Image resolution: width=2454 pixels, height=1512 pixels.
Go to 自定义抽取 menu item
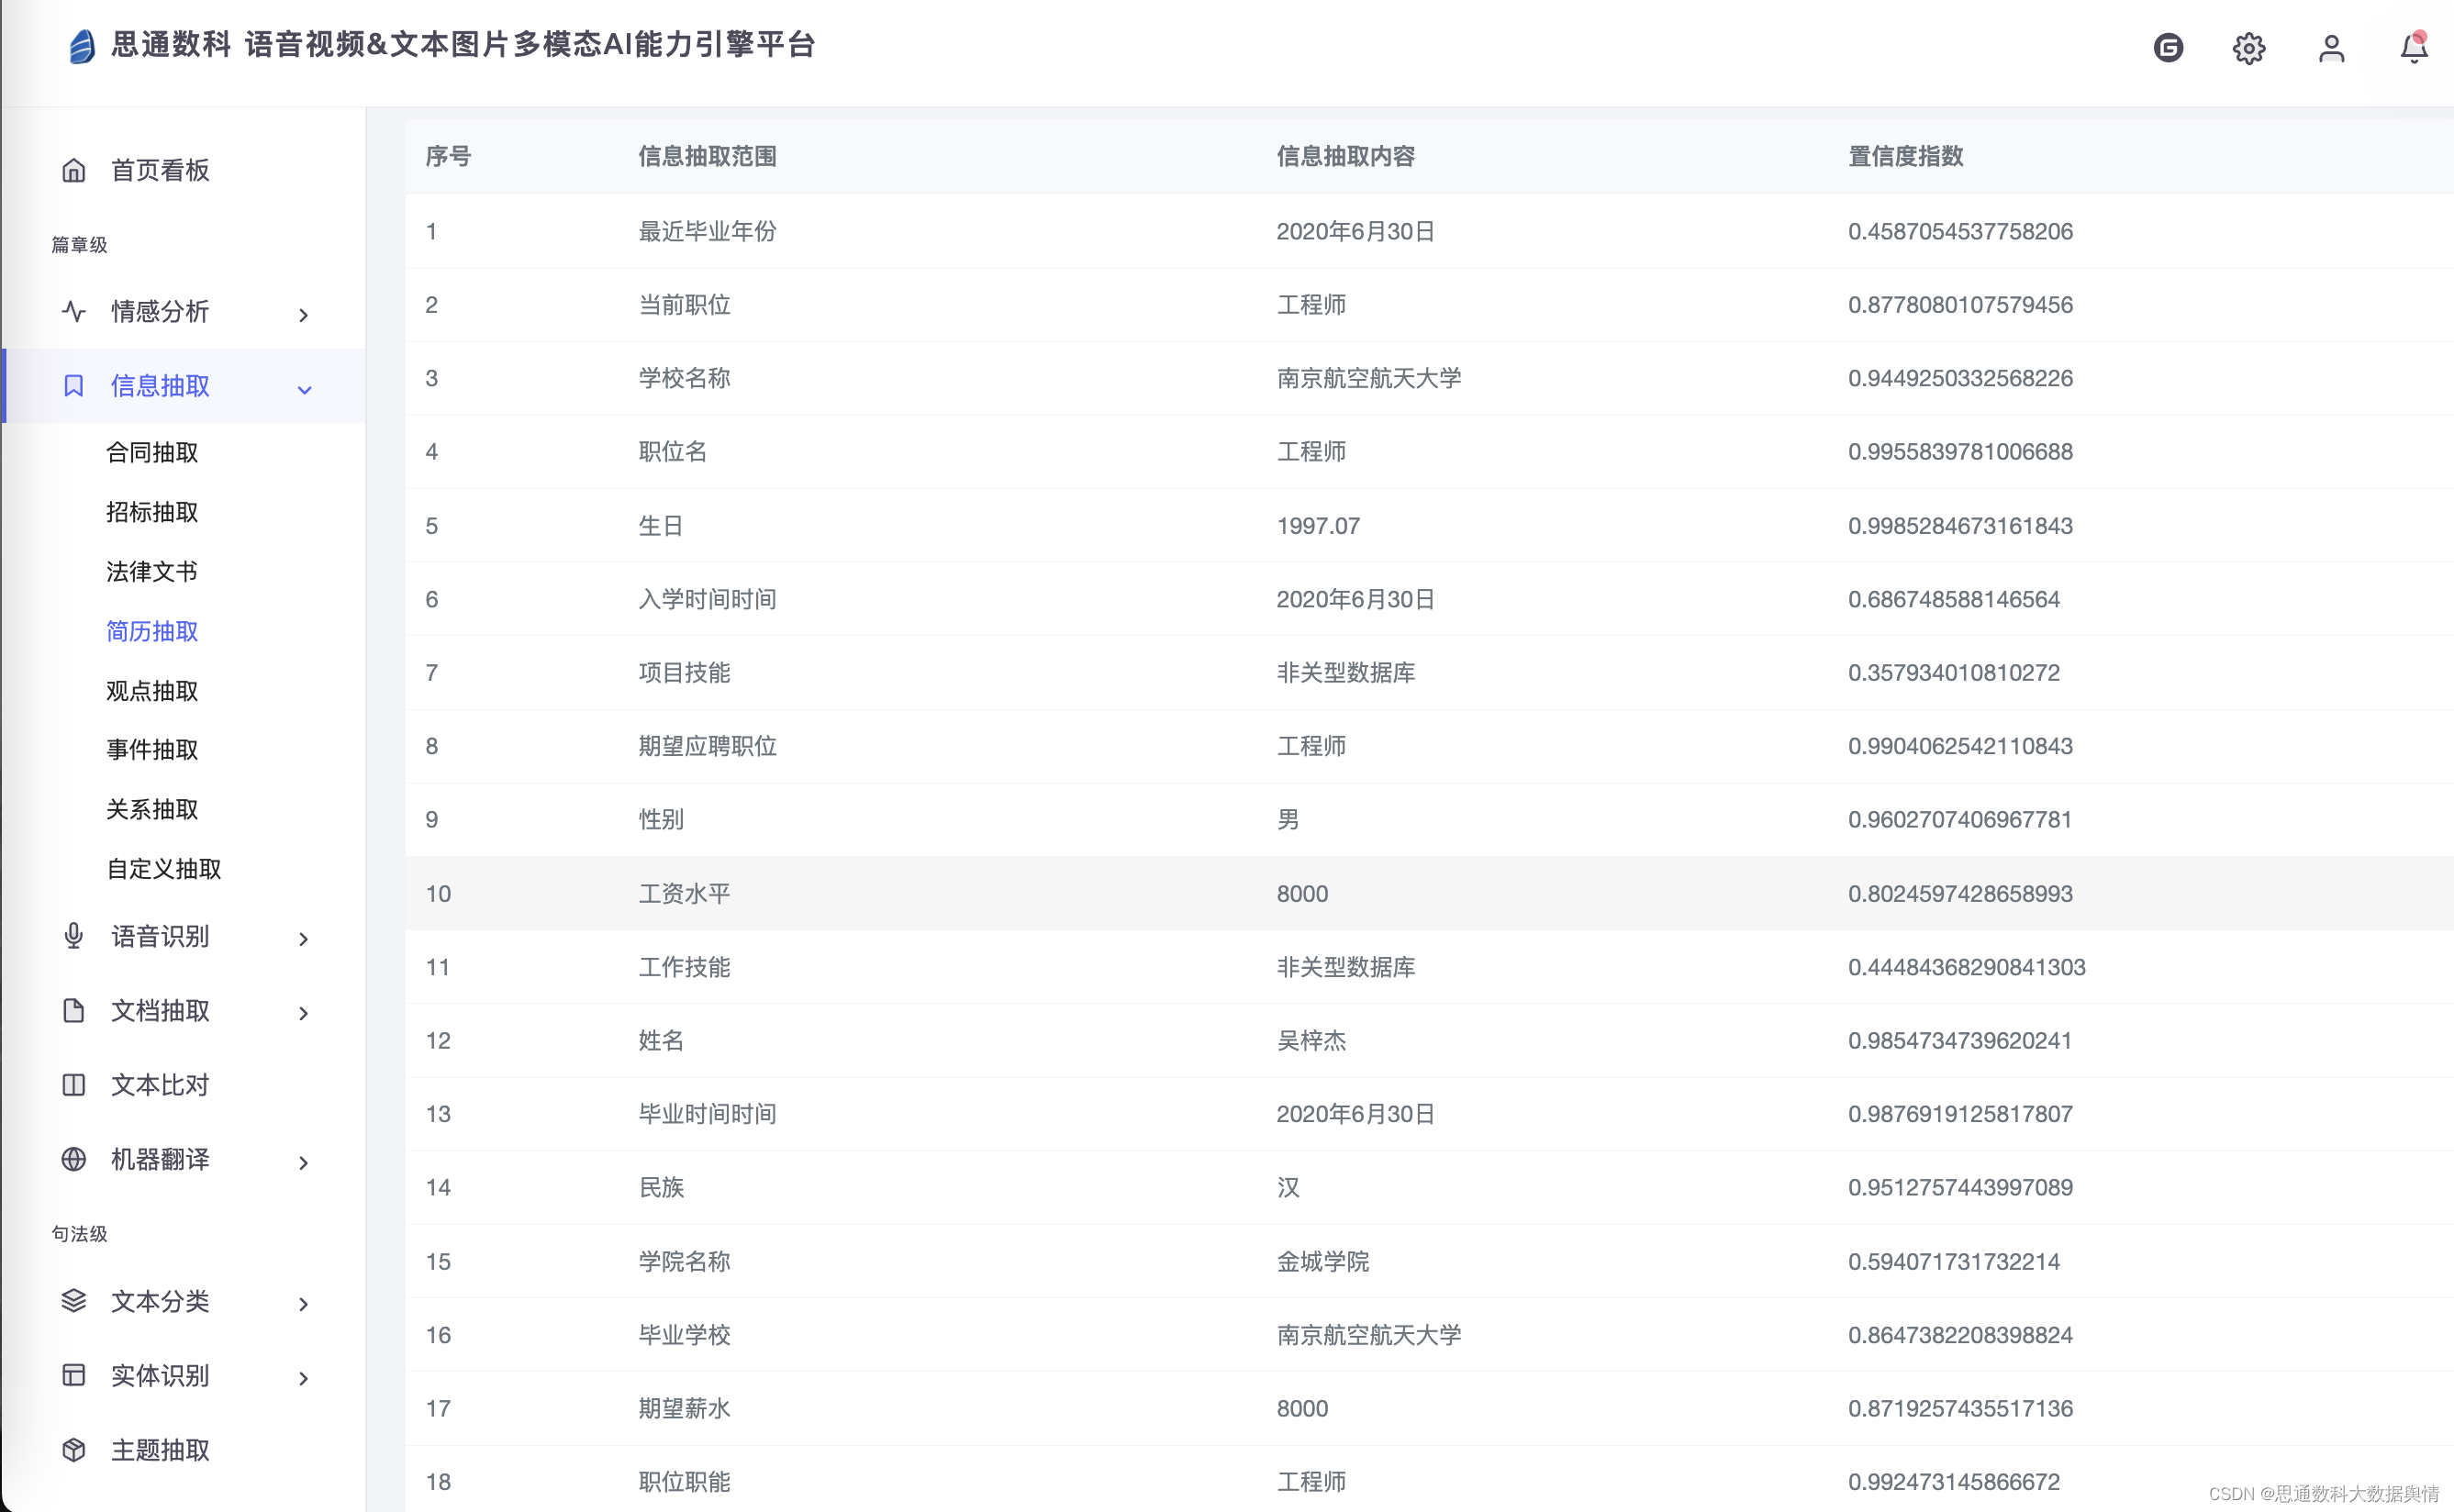point(164,869)
